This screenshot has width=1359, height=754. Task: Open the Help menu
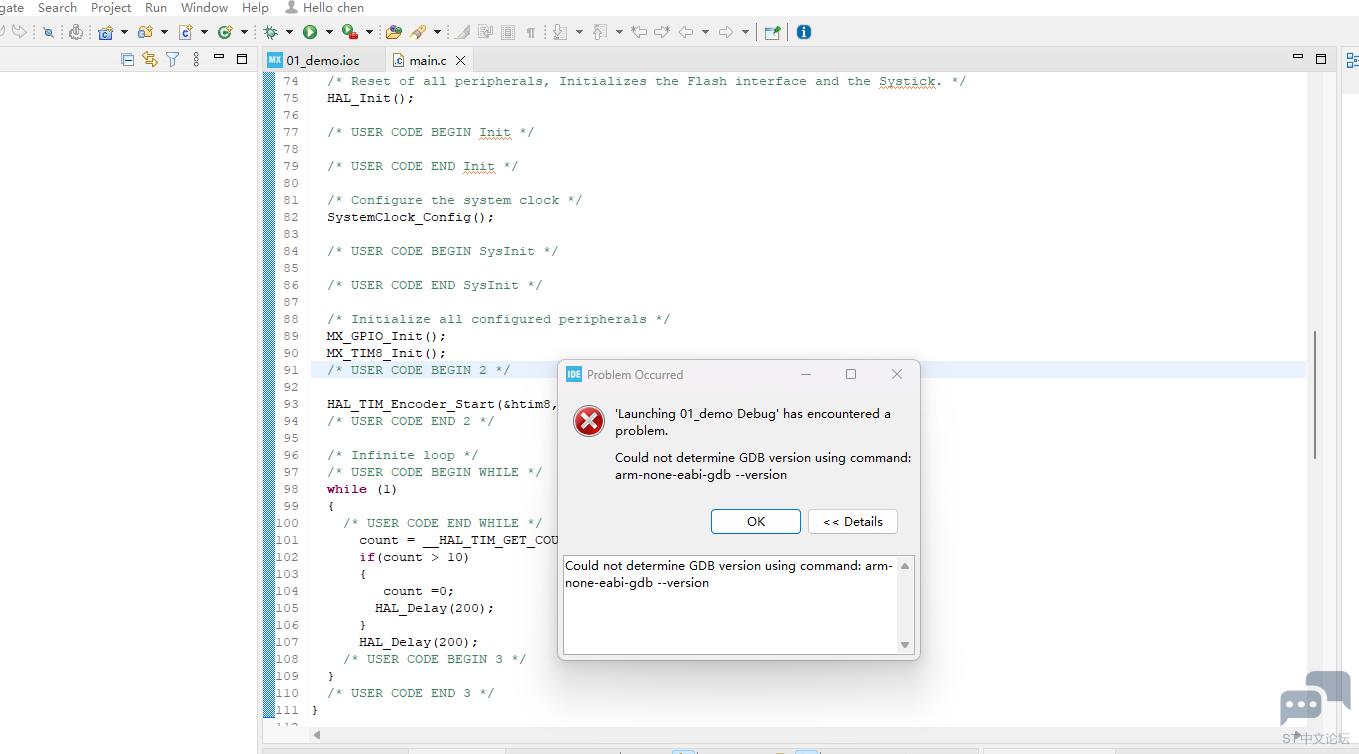(x=255, y=7)
